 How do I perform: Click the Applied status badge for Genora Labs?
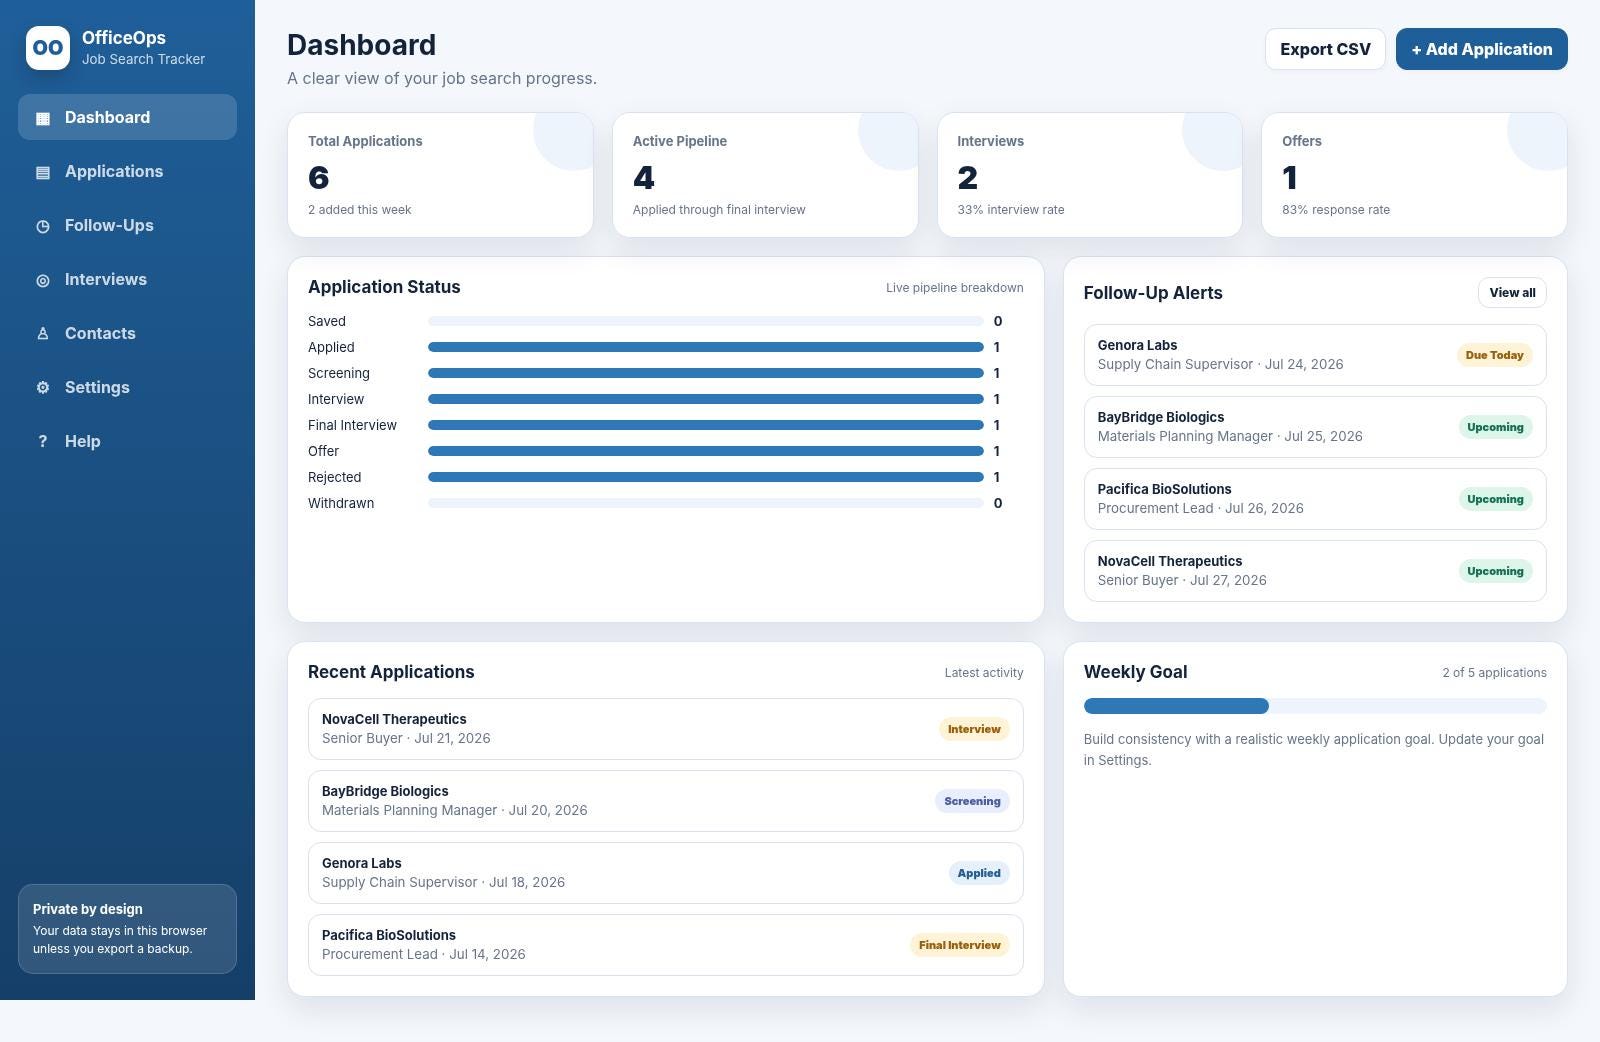pyautogui.click(x=979, y=873)
